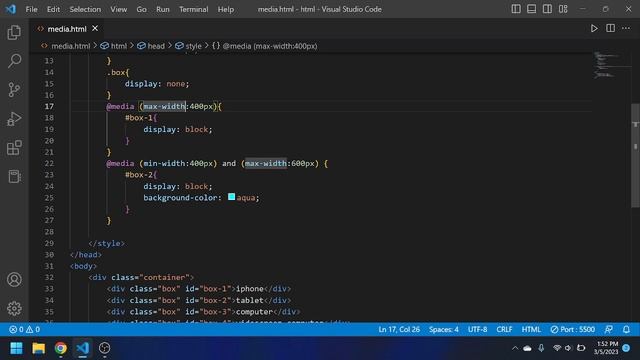Click the word "tablet" on line 34
The width and height of the screenshot is (640, 360).
pyautogui.click(x=250, y=300)
